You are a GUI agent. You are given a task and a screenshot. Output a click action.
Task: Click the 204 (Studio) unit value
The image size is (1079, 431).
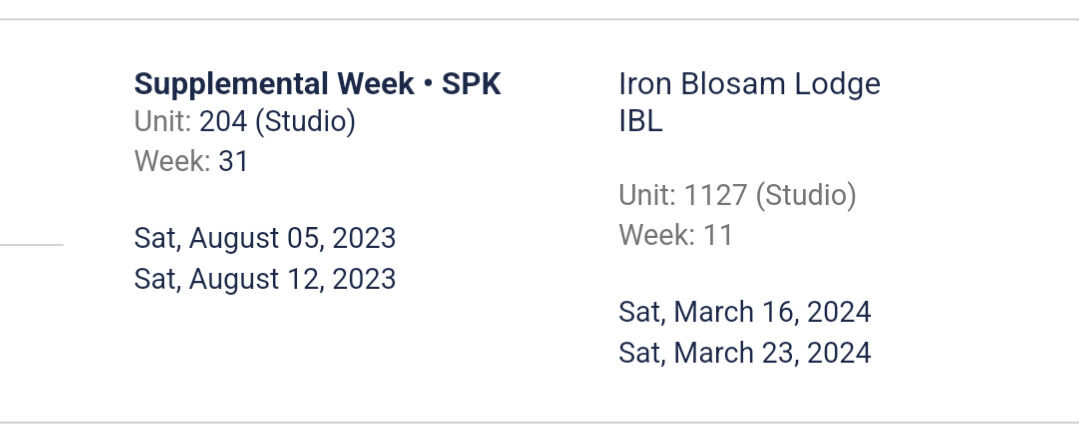tap(277, 122)
